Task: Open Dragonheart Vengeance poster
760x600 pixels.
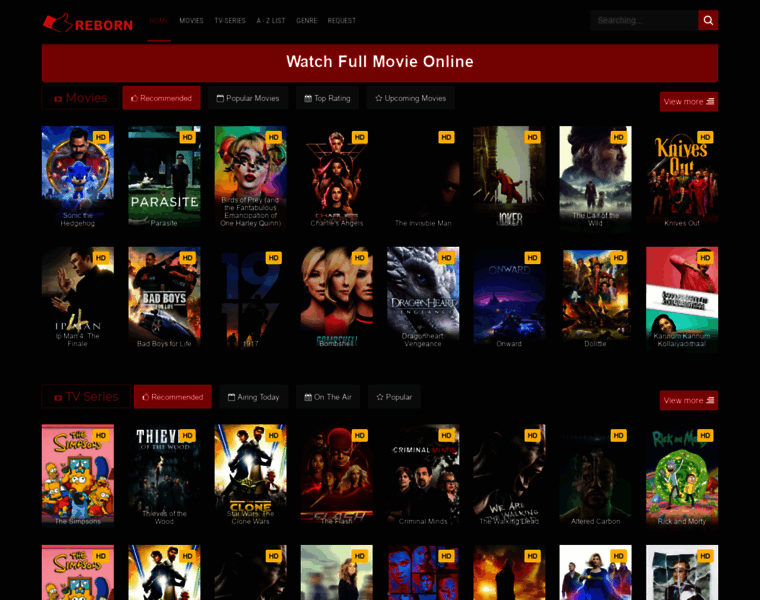Action: coord(423,298)
